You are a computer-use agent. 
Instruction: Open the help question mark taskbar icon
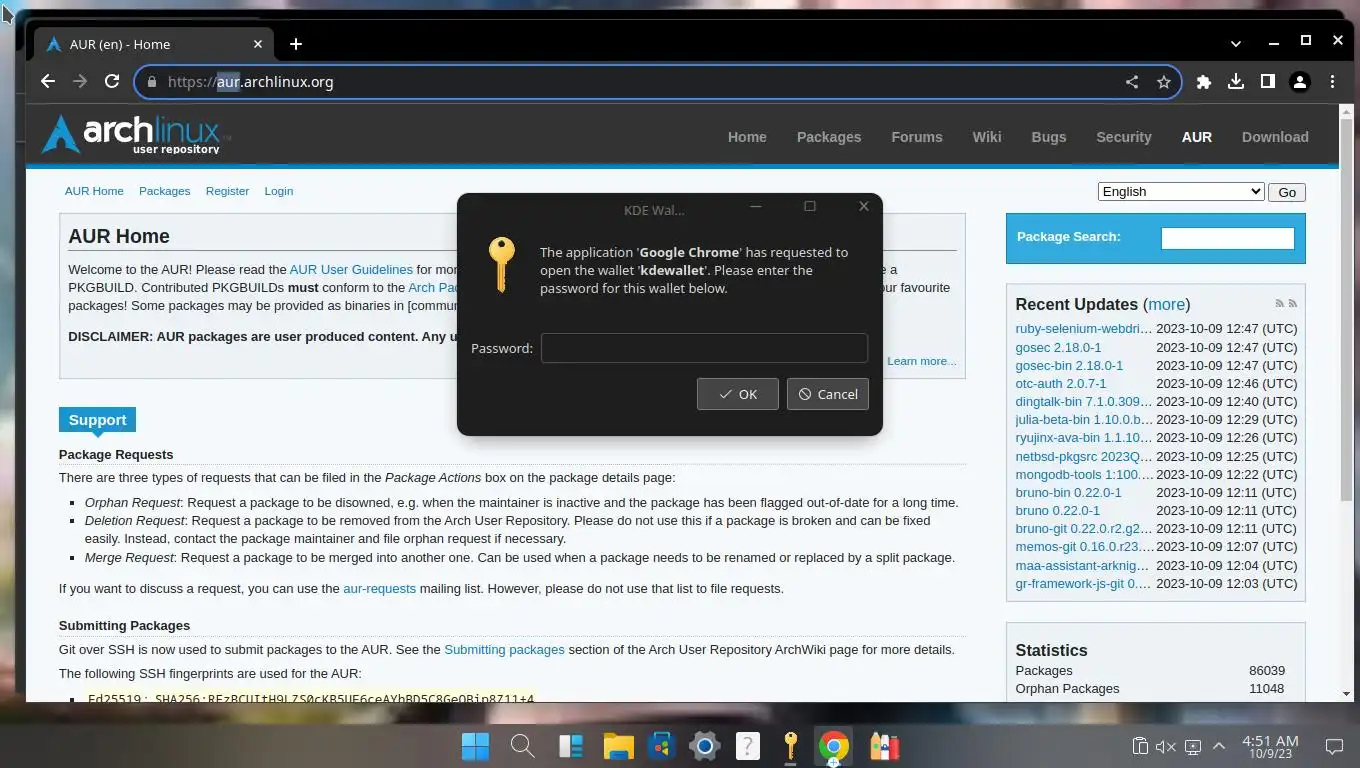747,746
